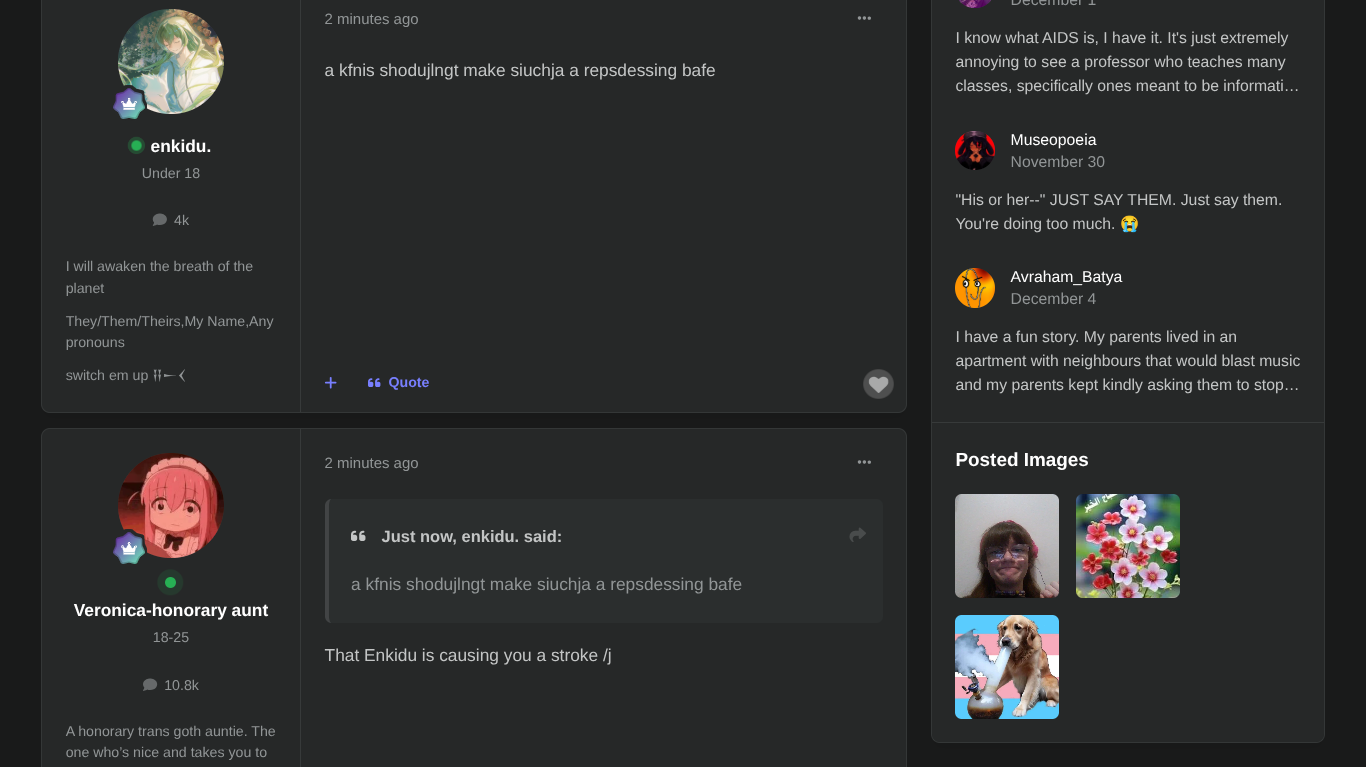Open Avraham_Batya's profile avatar
Image resolution: width=1366 pixels, height=767 pixels.
[x=975, y=288]
